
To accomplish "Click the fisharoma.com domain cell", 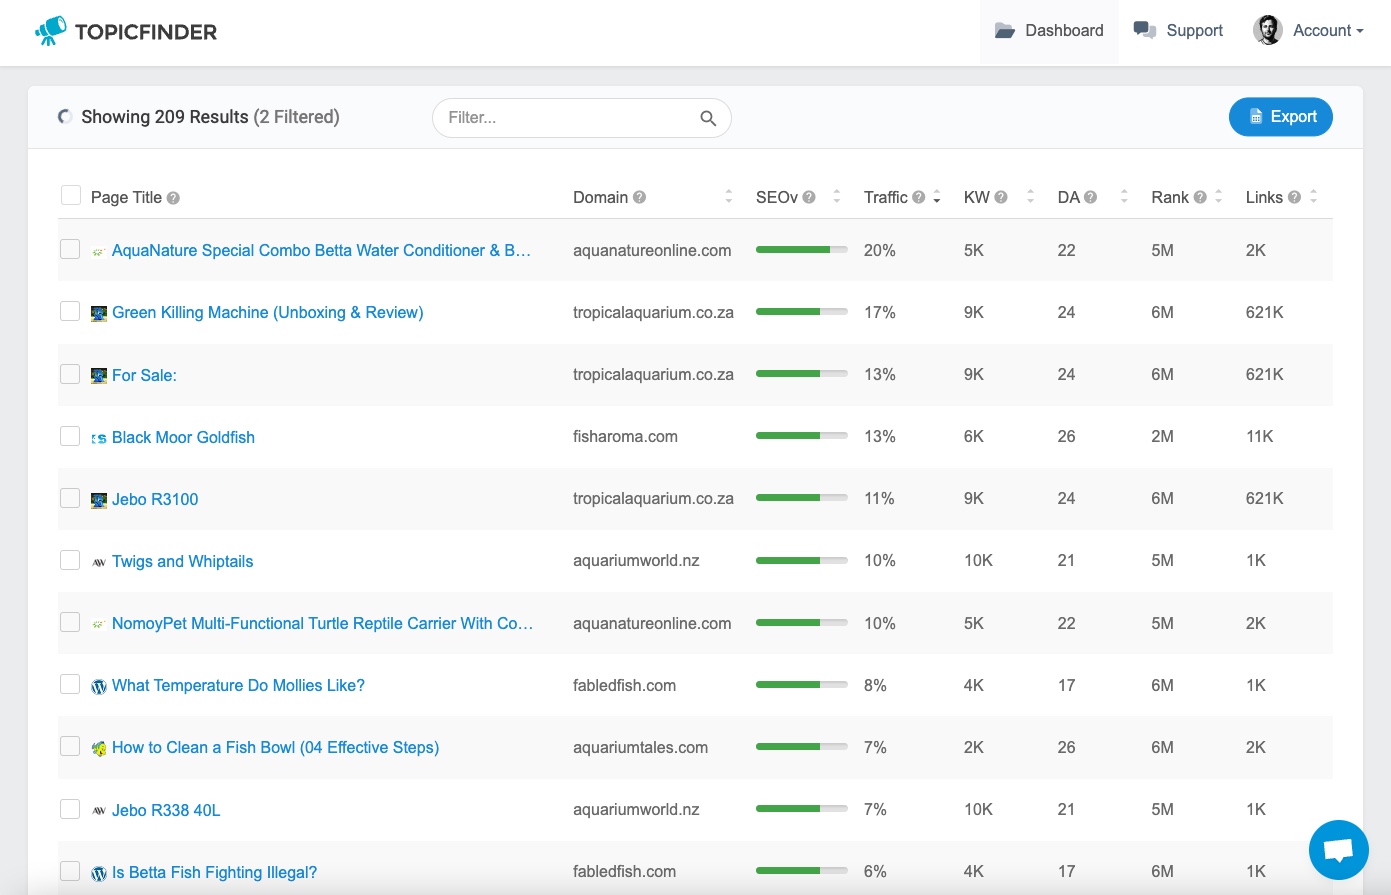I will tap(625, 436).
